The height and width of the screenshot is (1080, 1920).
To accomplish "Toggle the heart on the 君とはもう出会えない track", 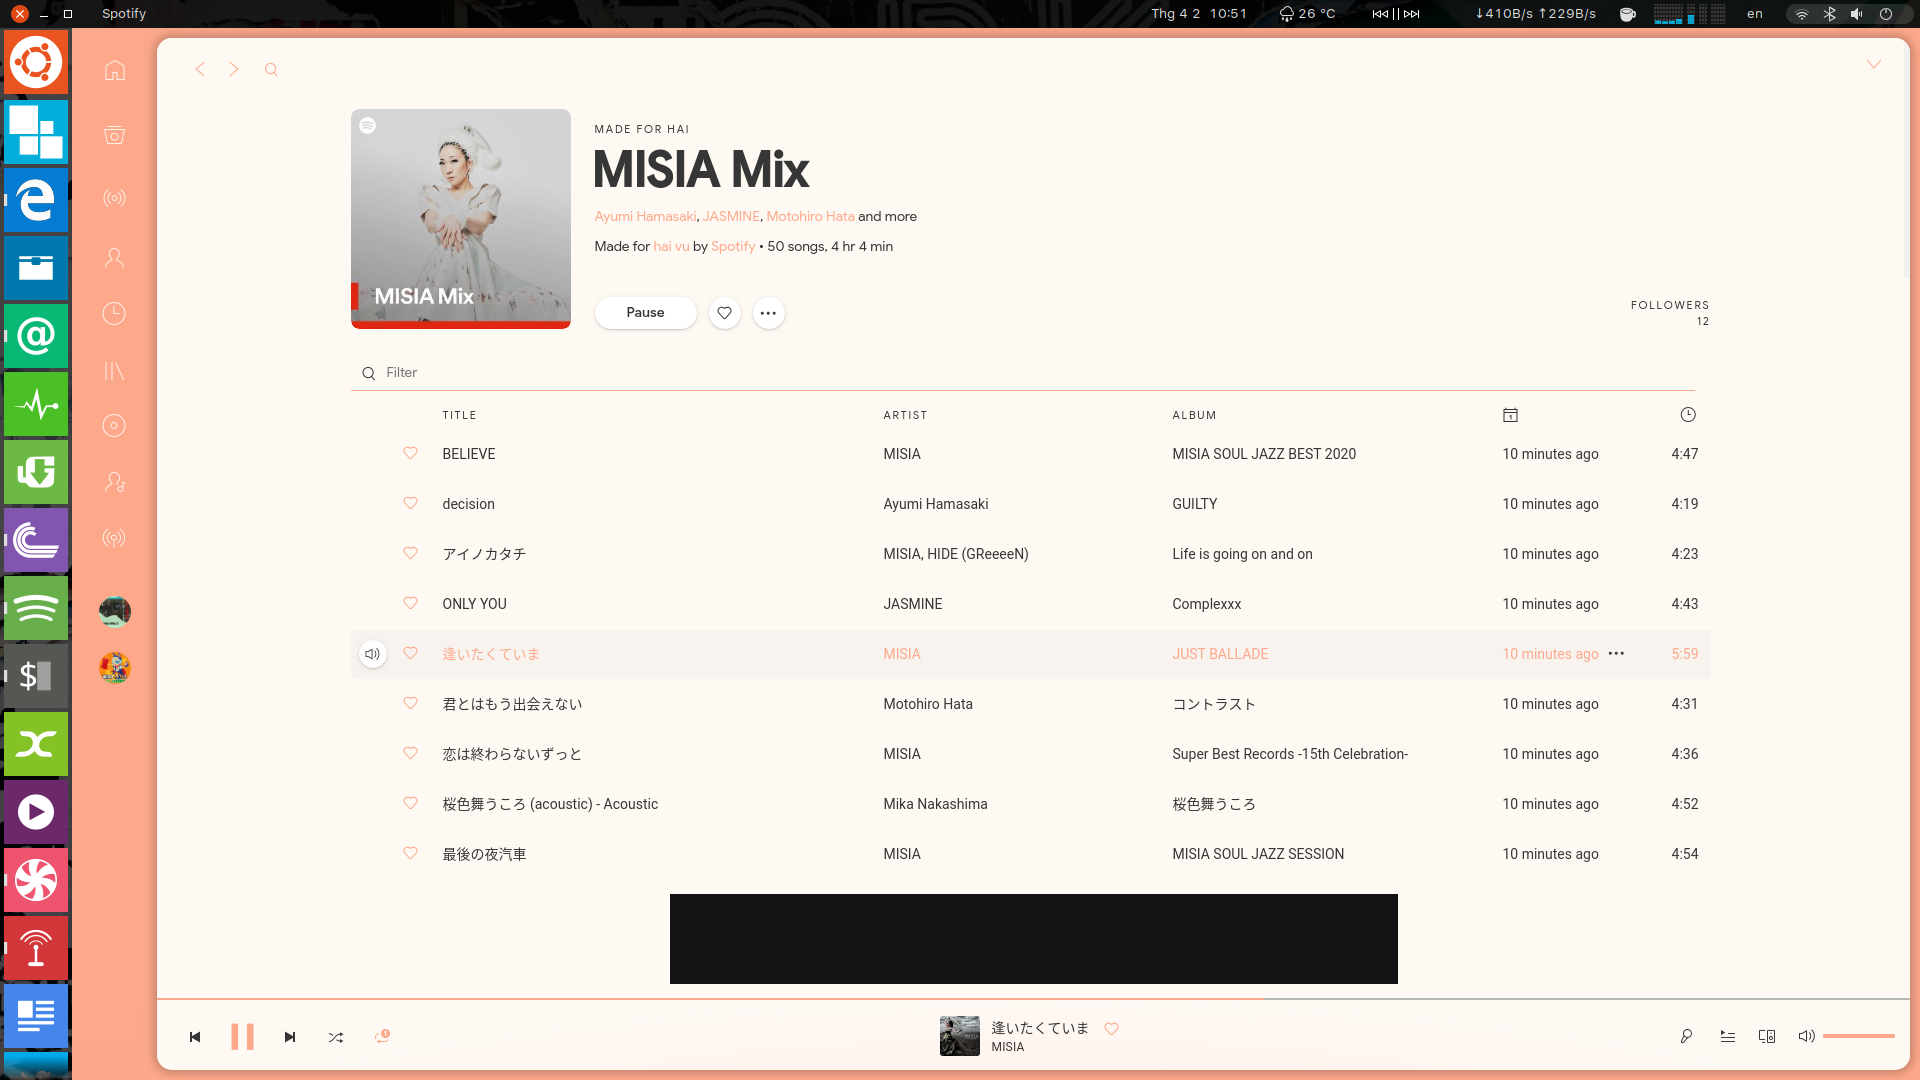I will (x=410, y=703).
